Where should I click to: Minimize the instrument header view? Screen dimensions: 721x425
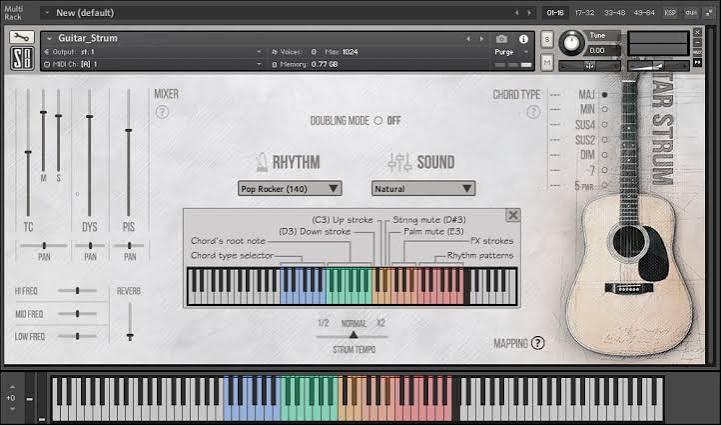[x=698, y=43]
